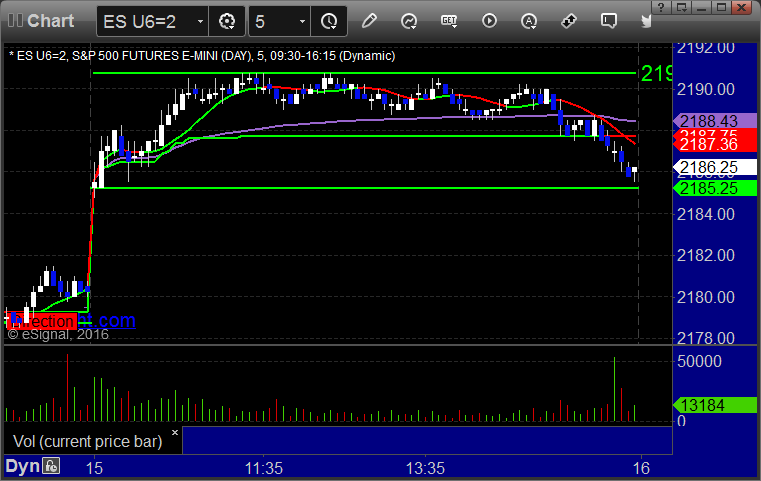Click the 2182.00 price axis label
Viewport: 761px width, 481px height.
(x=706, y=255)
